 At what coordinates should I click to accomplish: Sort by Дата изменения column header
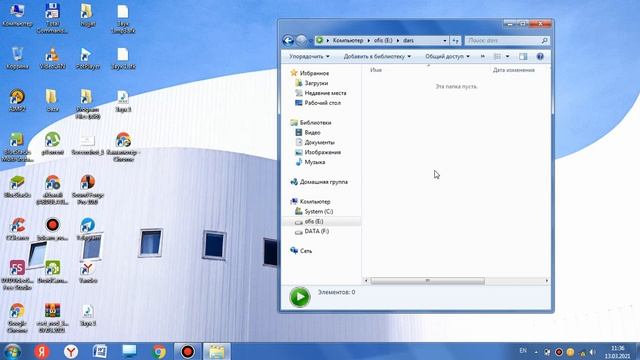tap(513, 70)
